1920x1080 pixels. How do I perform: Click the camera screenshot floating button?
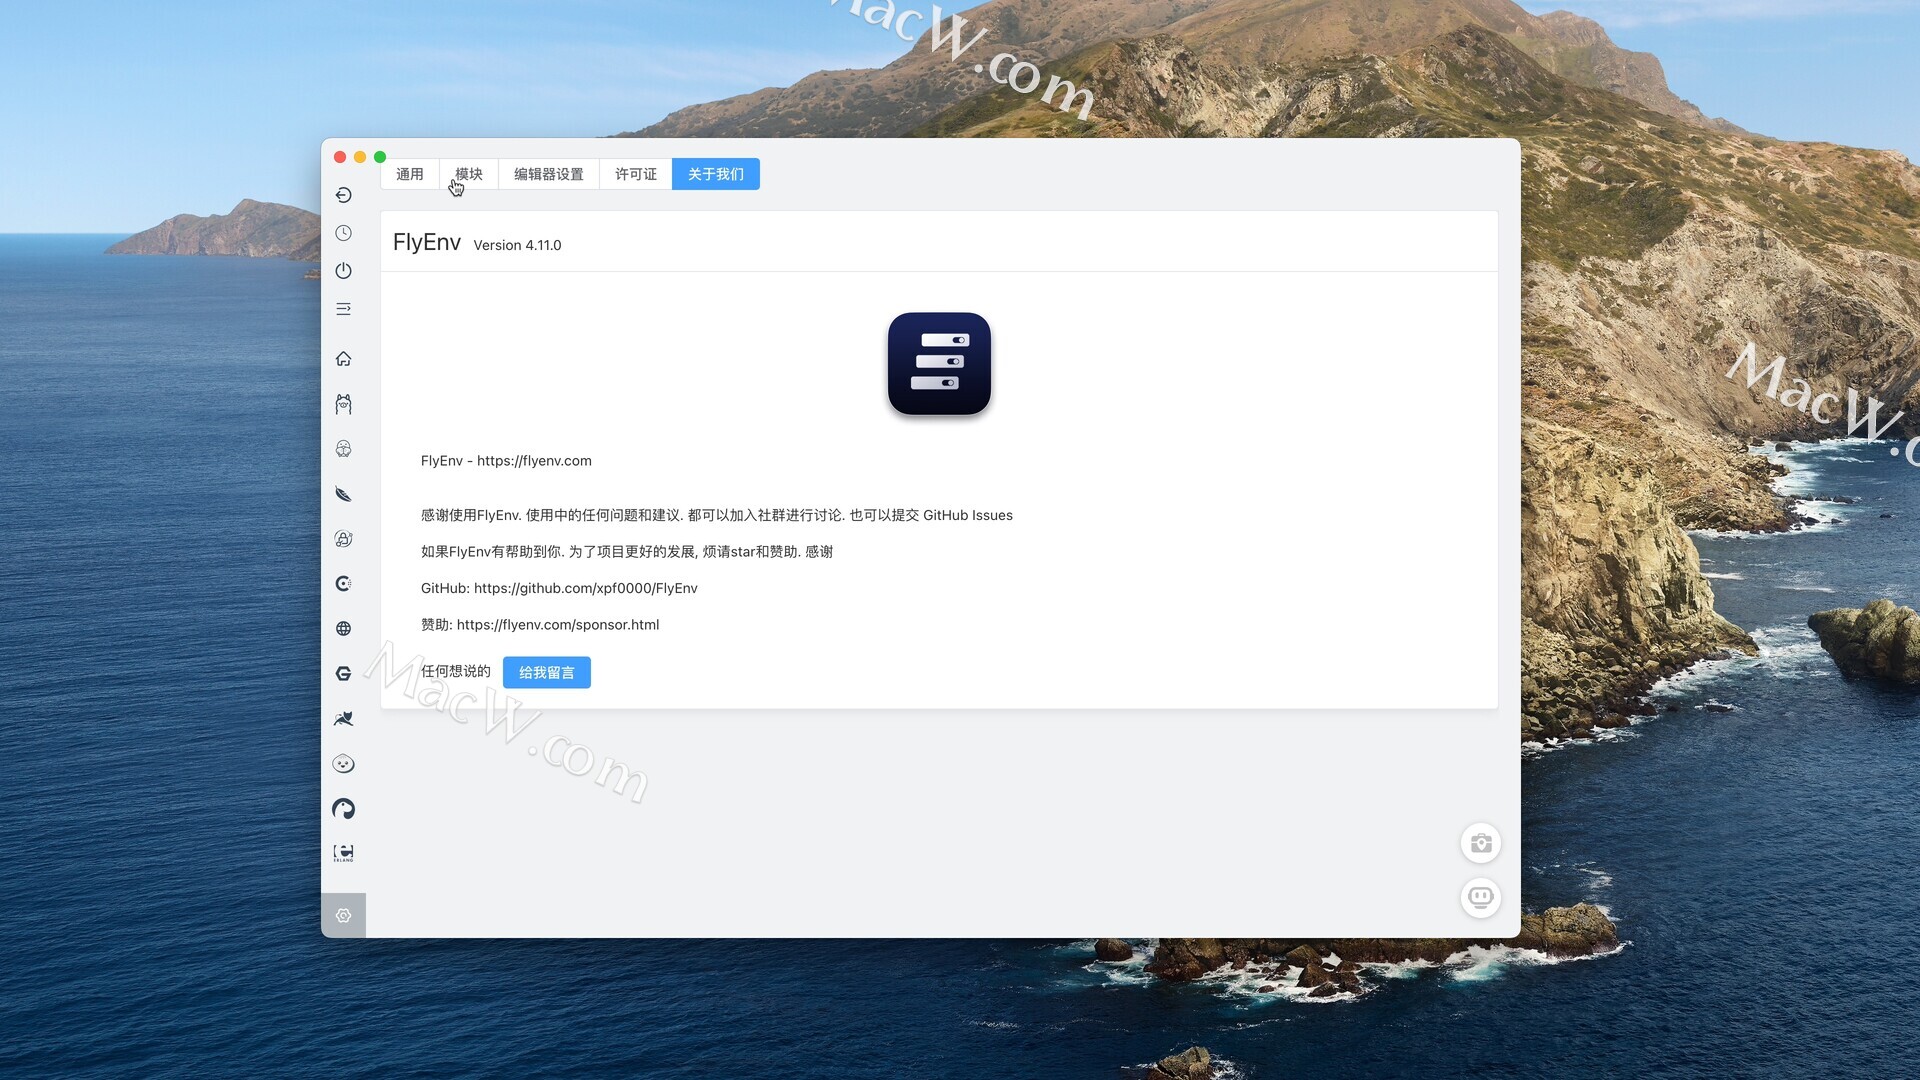1481,843
